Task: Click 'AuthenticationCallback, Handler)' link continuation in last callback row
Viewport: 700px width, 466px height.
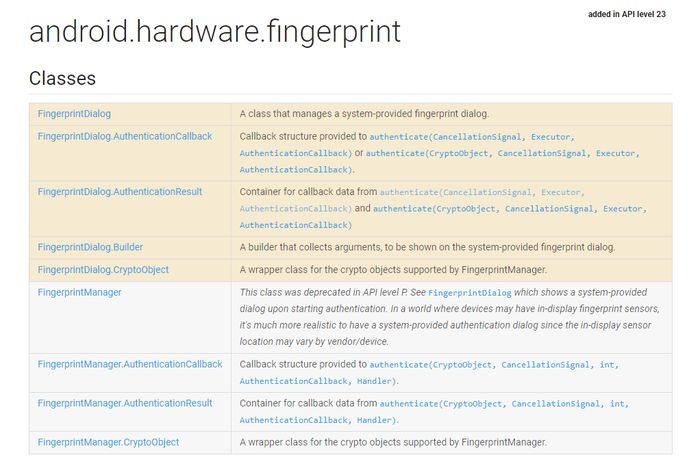Action: tap(318, 420)
